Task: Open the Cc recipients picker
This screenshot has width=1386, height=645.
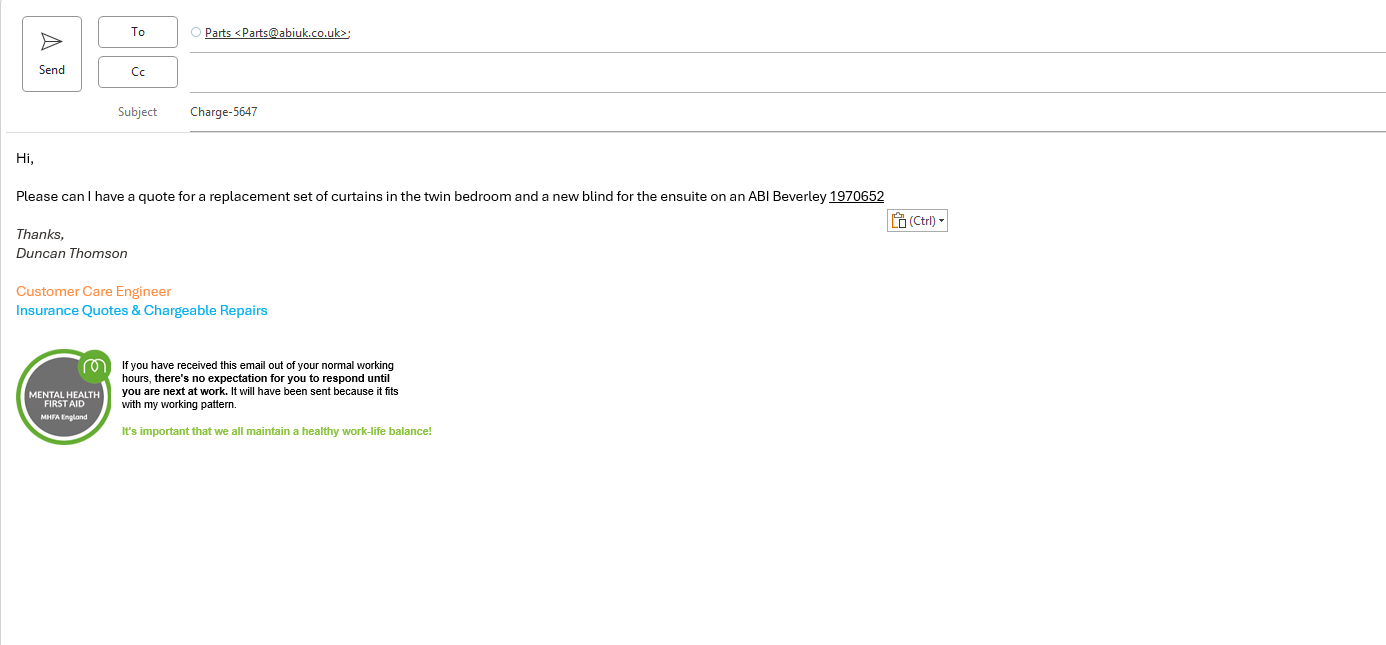Action: tap(138, 72)
